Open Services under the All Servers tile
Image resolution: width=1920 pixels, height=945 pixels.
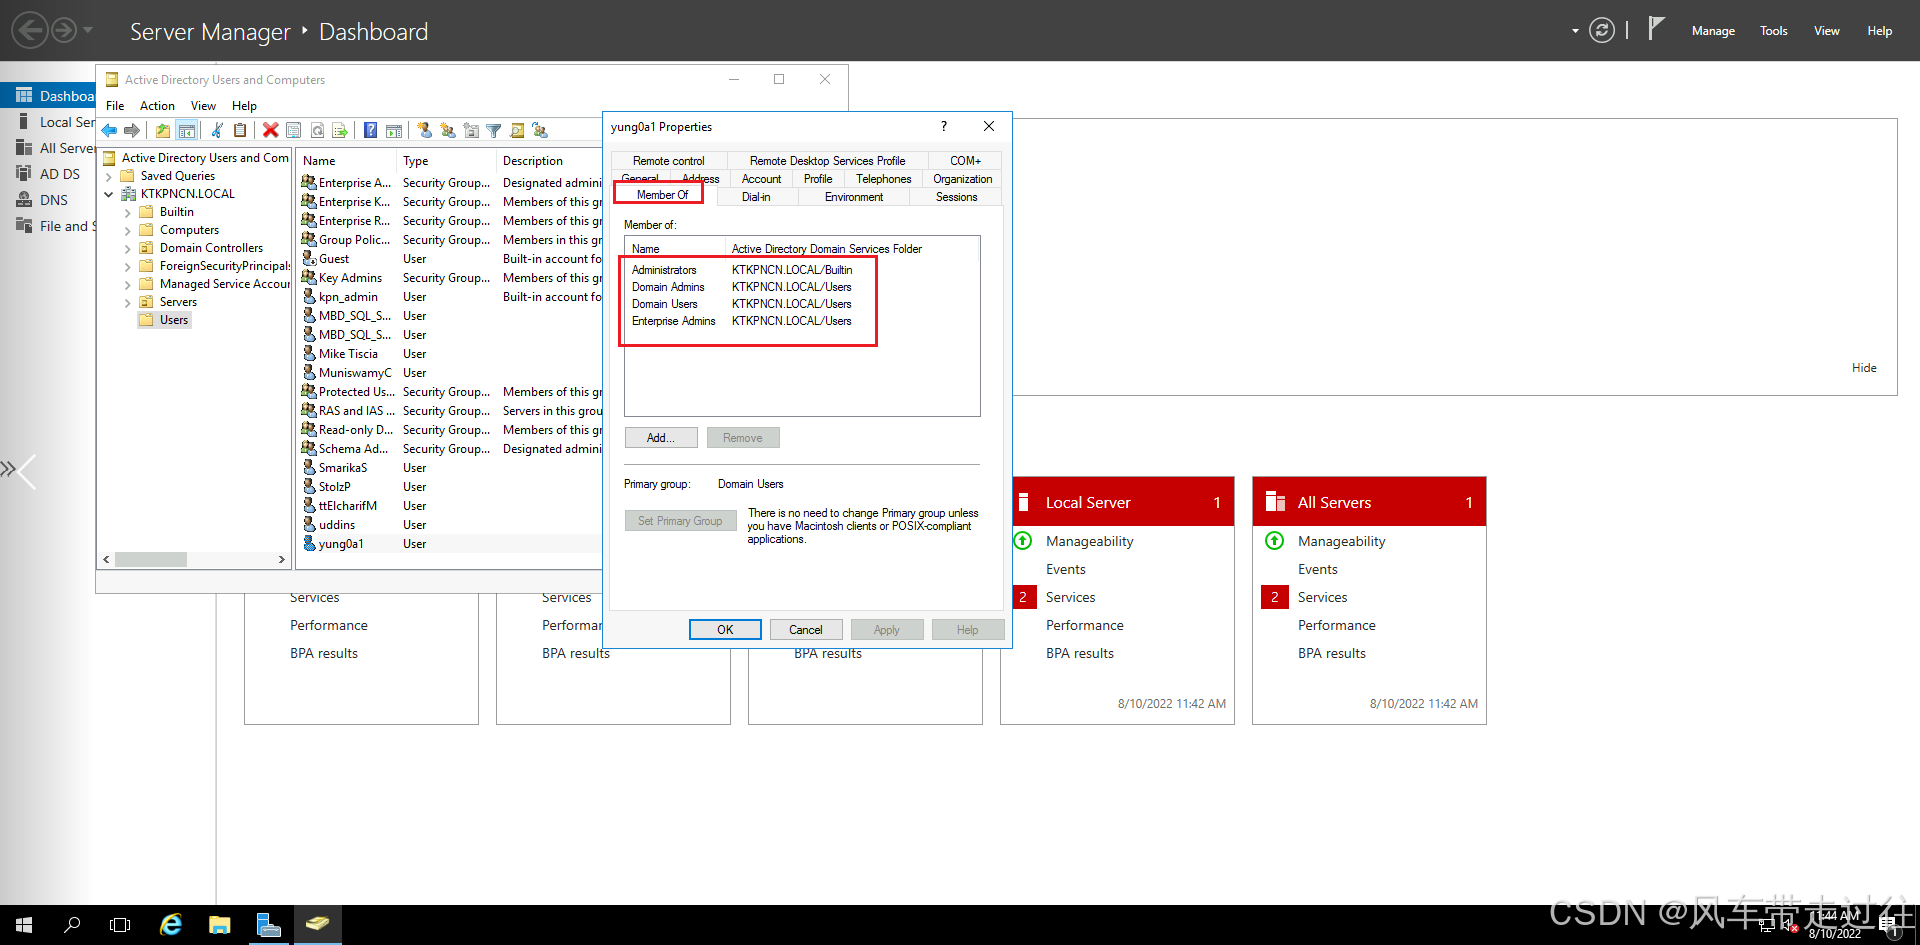(1322, 597)
